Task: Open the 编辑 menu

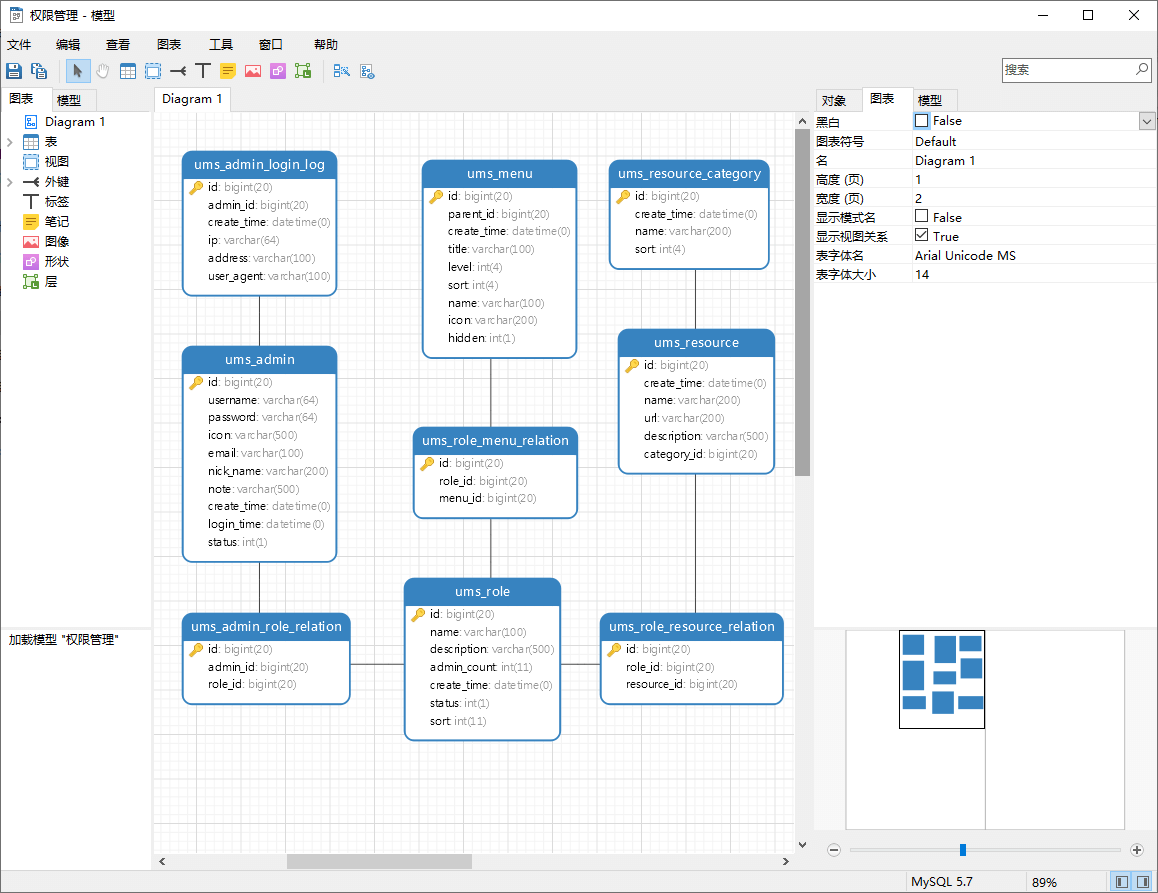Action: tap(68, 44)
